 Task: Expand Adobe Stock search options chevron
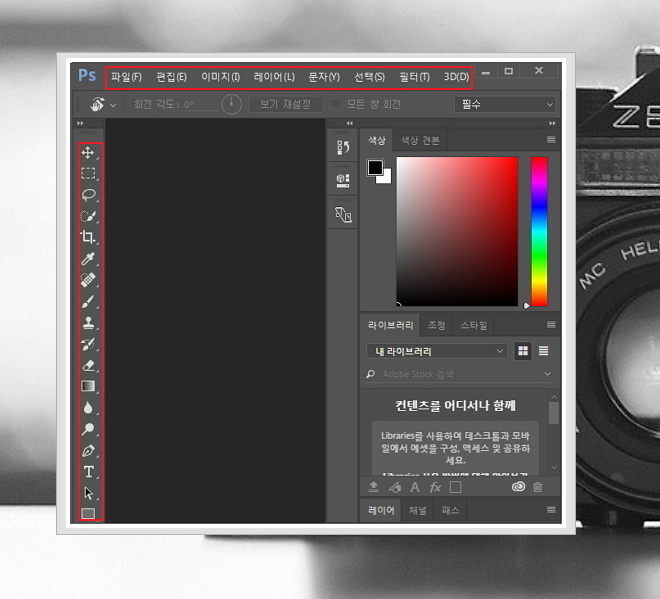548,374
